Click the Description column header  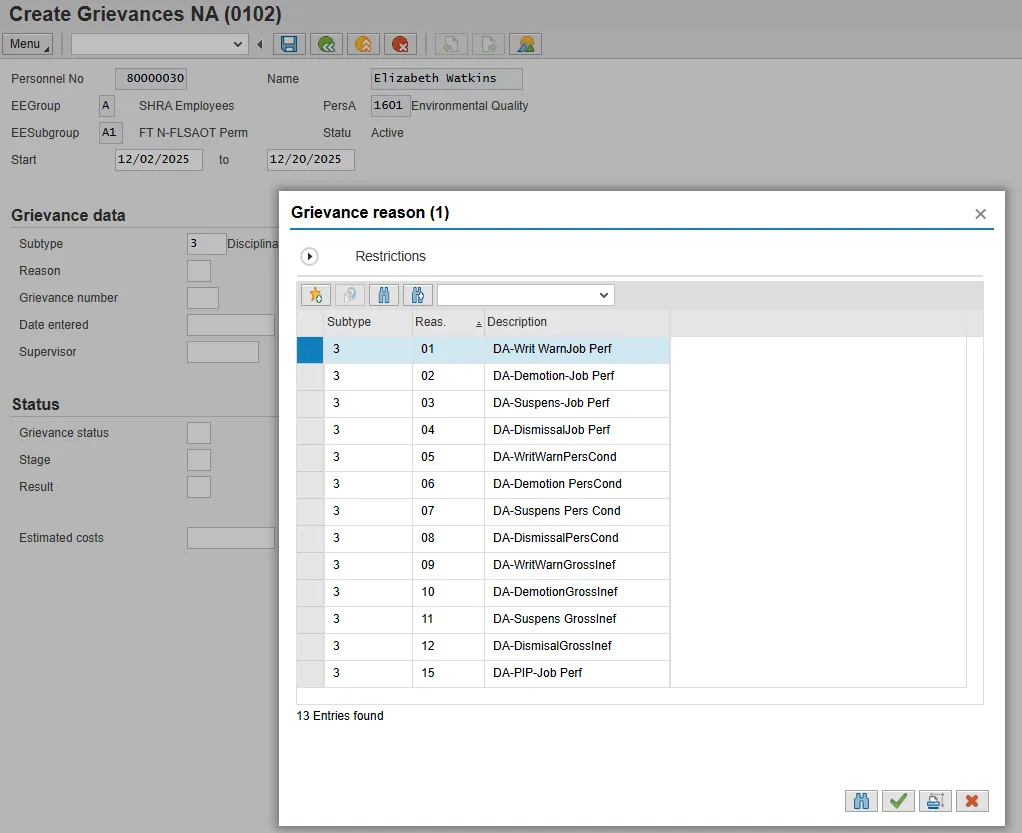click(x=517, y=322)
